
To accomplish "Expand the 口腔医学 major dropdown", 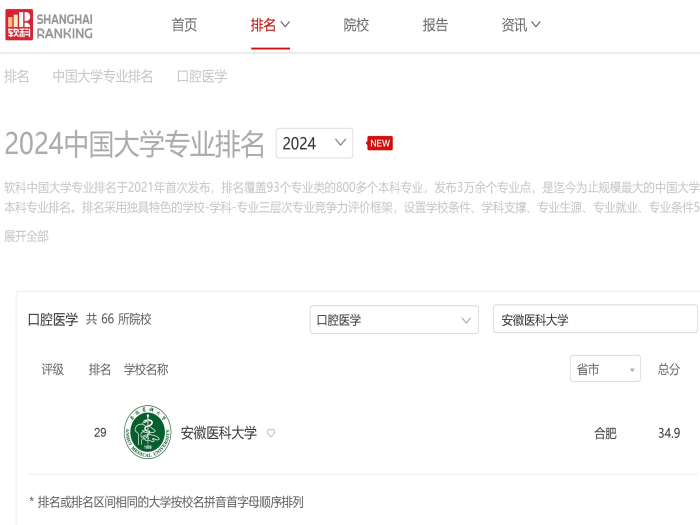I will coord(394,320).
